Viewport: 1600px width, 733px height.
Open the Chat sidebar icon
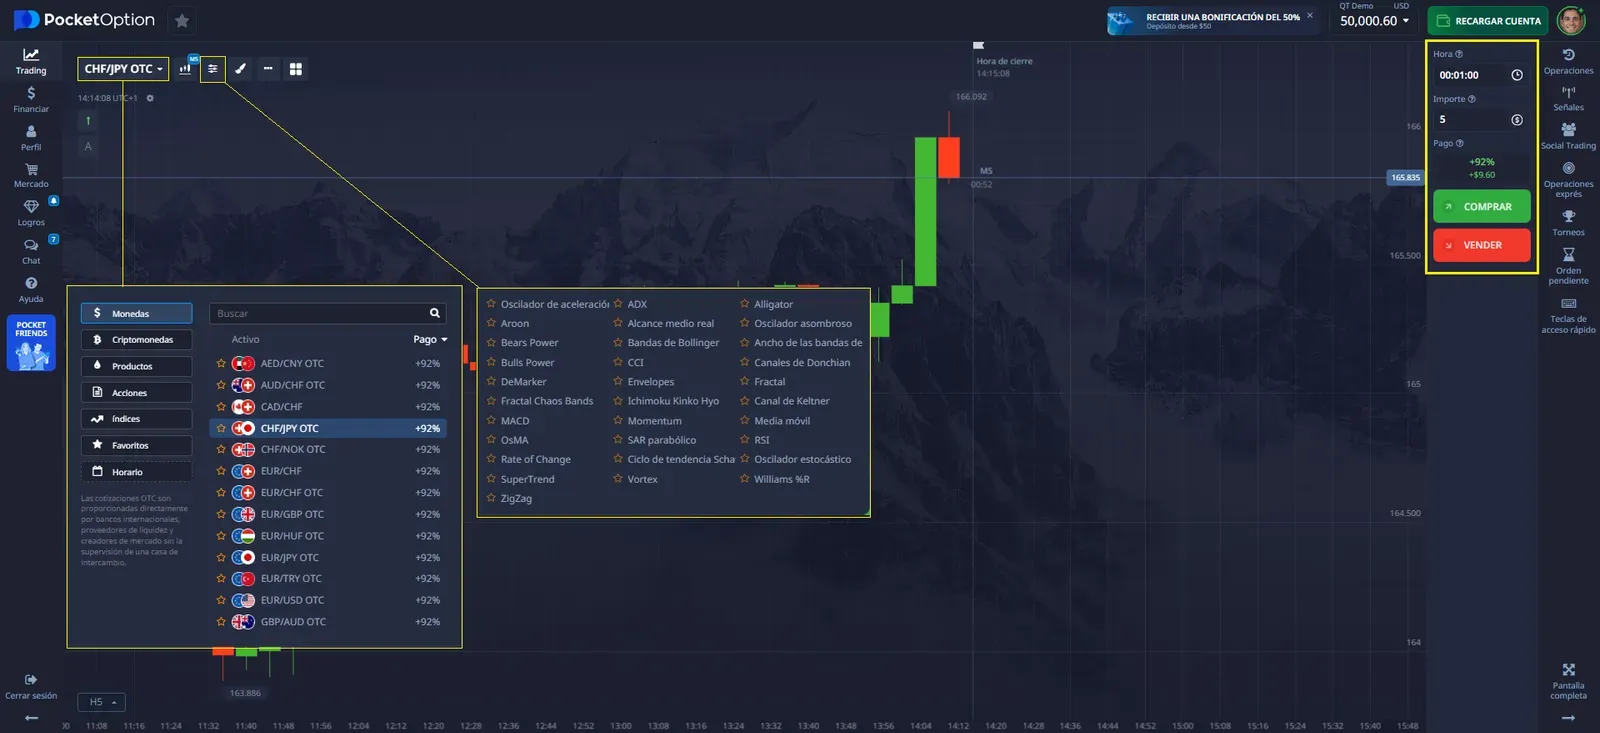(31, 249)
